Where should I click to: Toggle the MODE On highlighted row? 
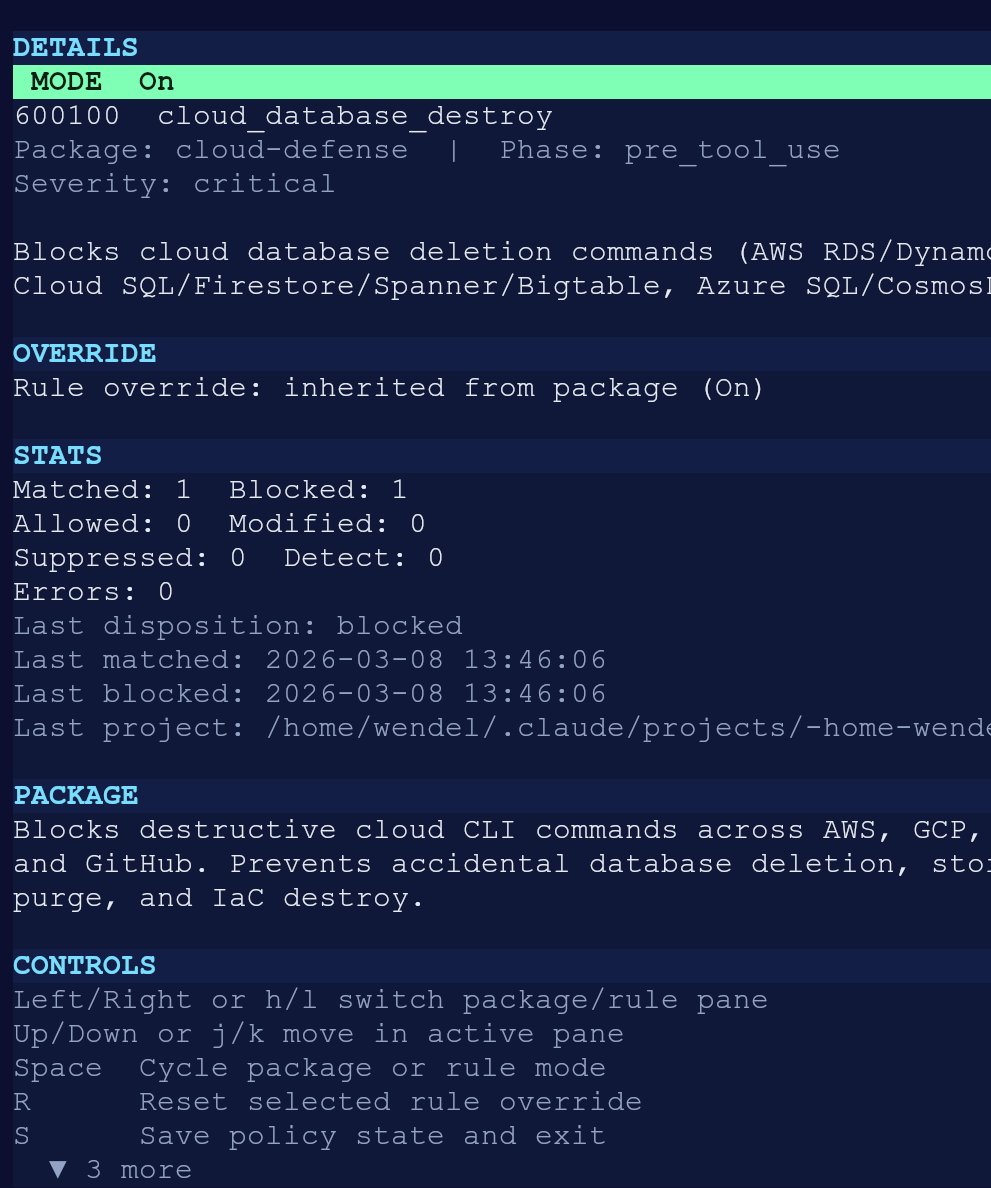pyautogui.click(x=502, y=82)
